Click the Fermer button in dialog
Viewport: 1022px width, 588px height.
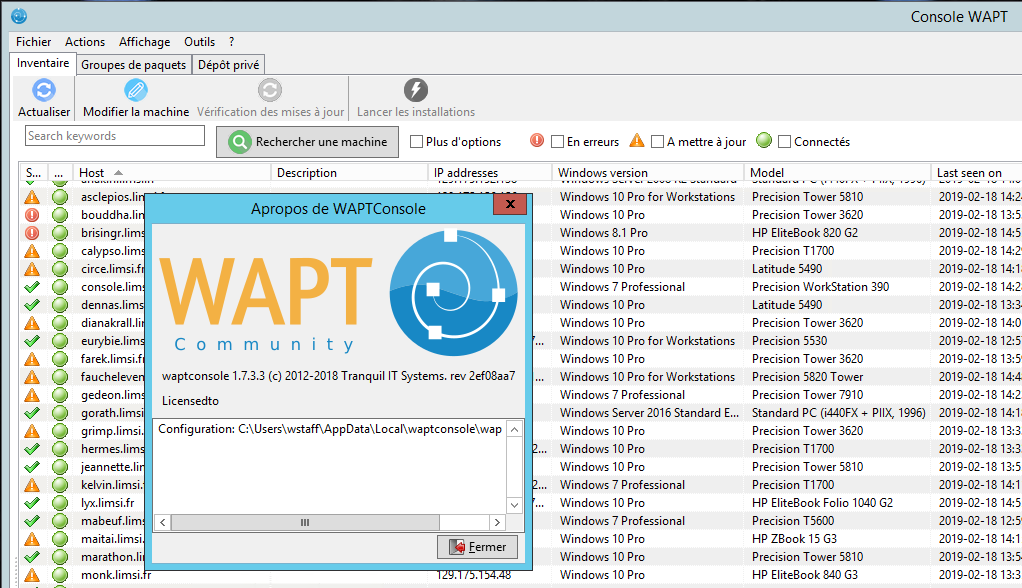[x=477, y=546]
